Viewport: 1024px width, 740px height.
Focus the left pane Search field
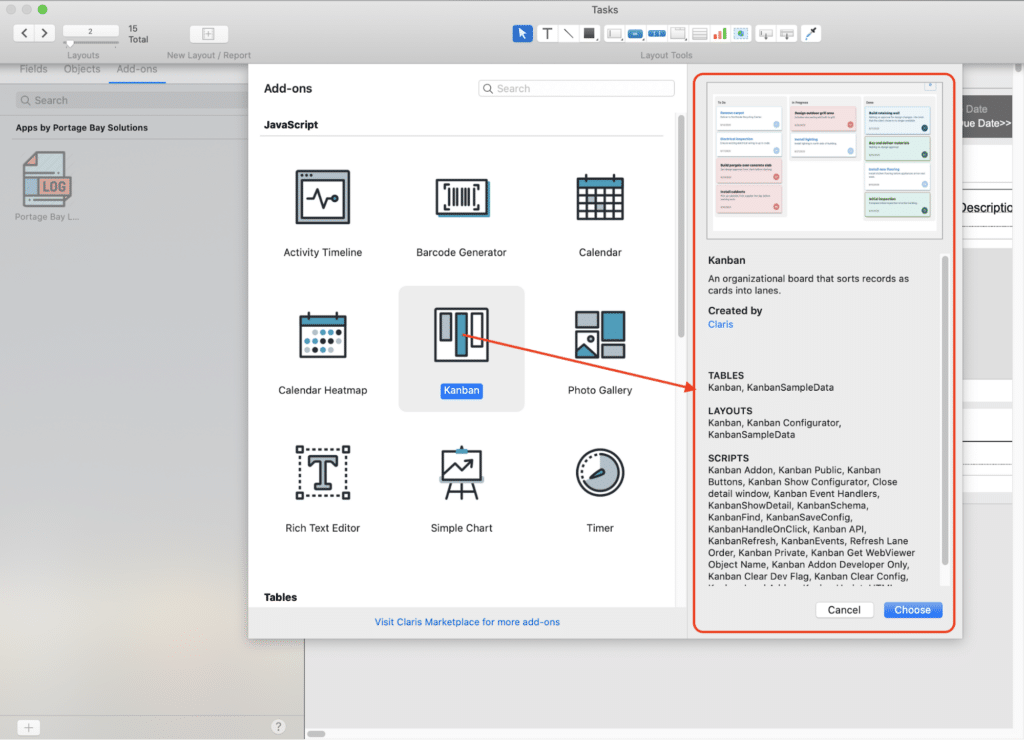[131, 100]
